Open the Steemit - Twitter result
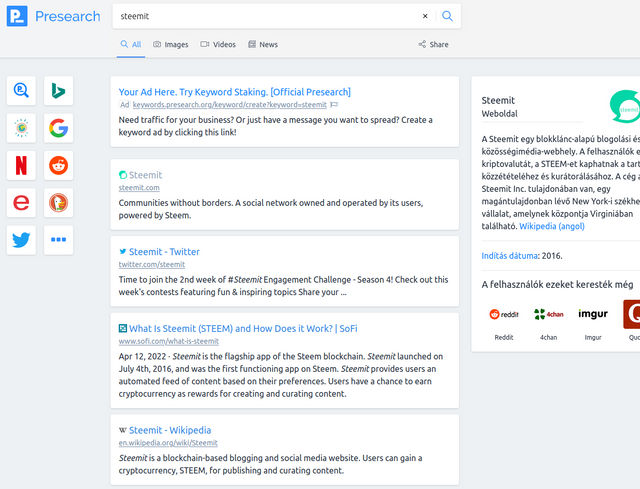This screenshot has height=489, width=640. (164, 252)
